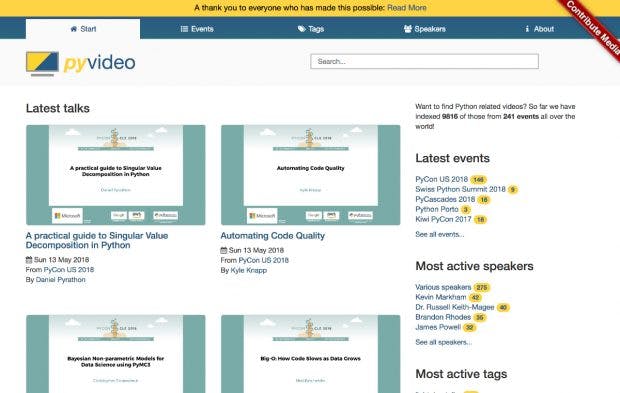Click the pyvideo logo
Screen dimensions: 620x393
pos(81,63)
